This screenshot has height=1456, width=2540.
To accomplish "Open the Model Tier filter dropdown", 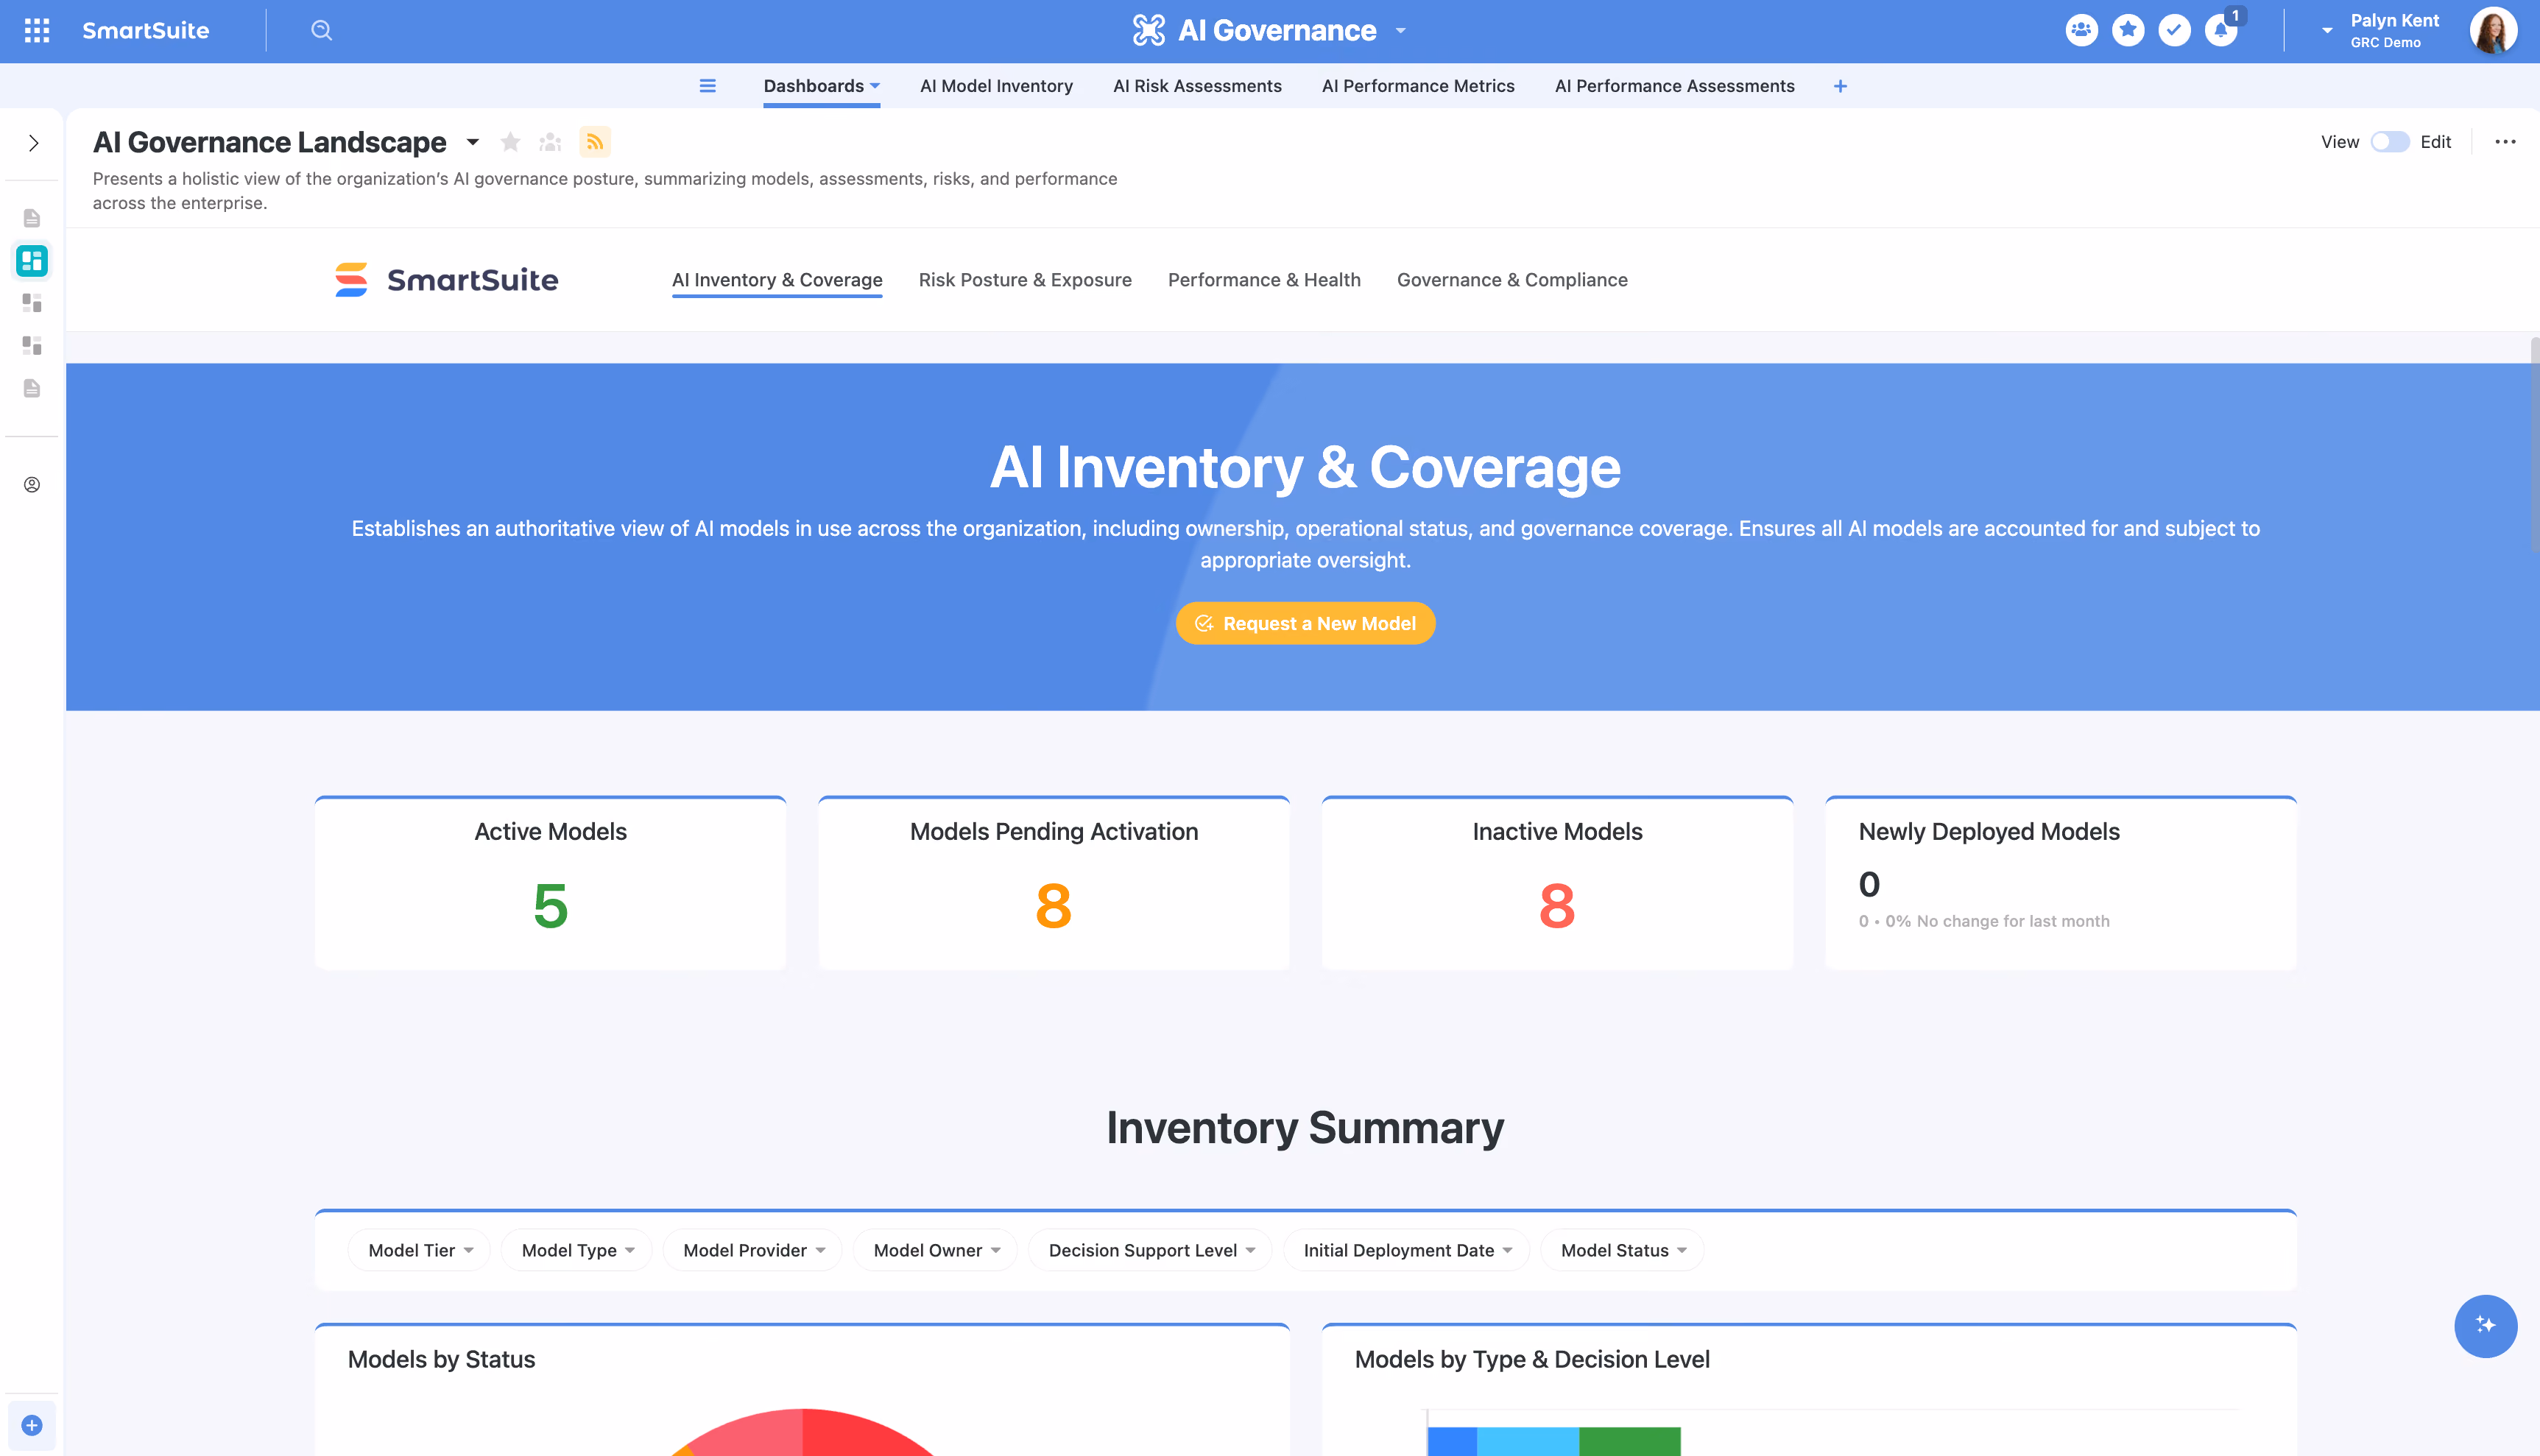I will coord(419,1250).
